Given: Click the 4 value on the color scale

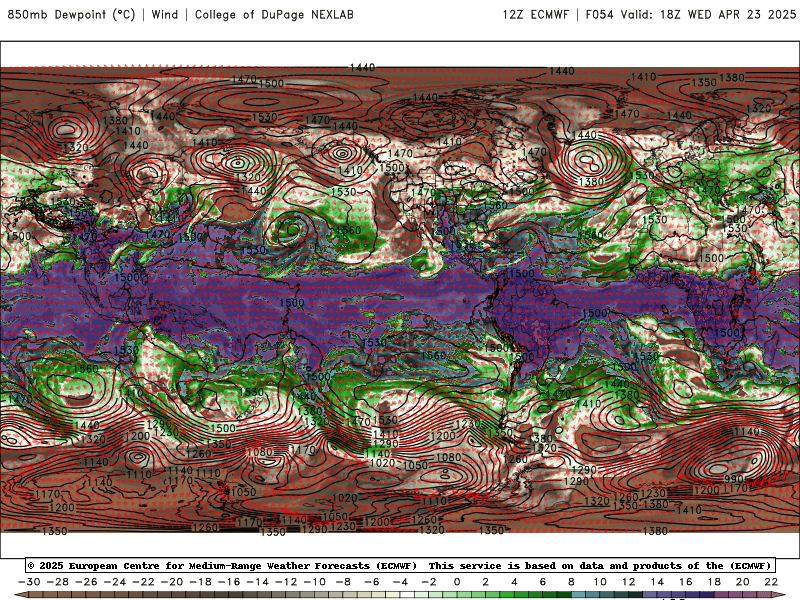Looking at the screenshot, I should pos(514,582).
